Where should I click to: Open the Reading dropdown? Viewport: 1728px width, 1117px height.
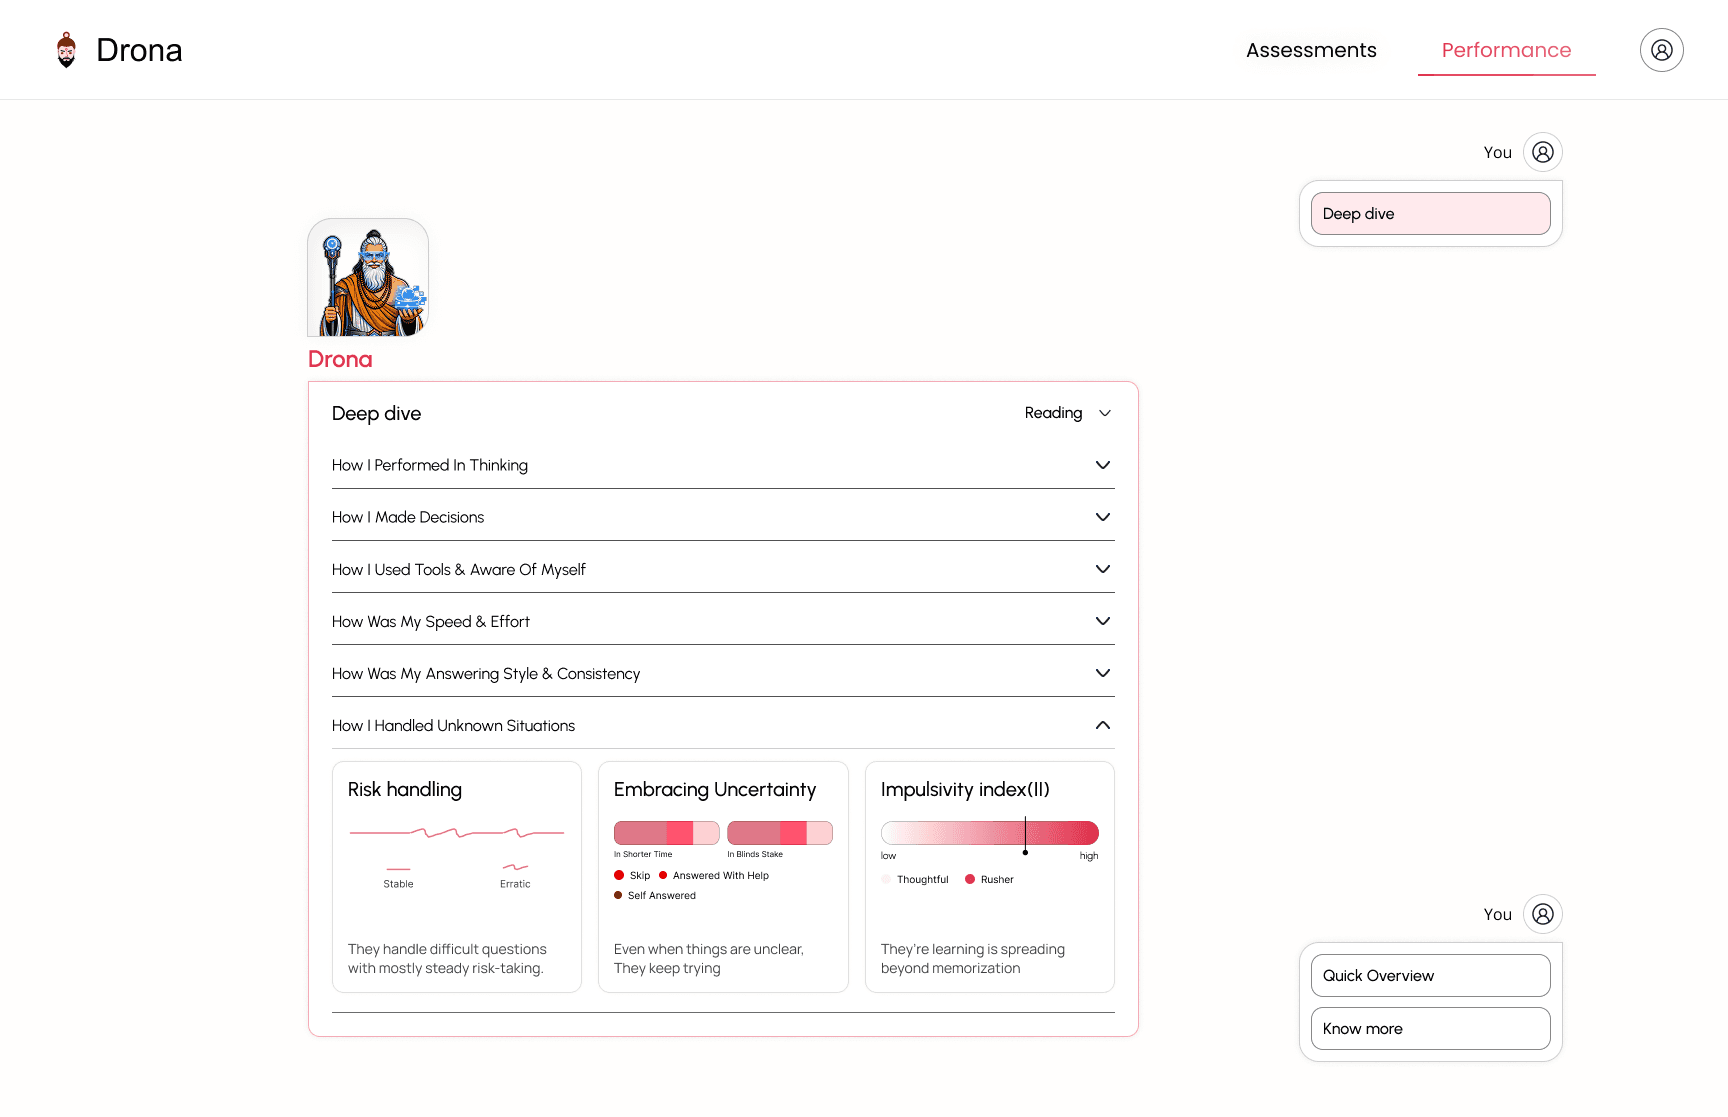point(1068,413)
